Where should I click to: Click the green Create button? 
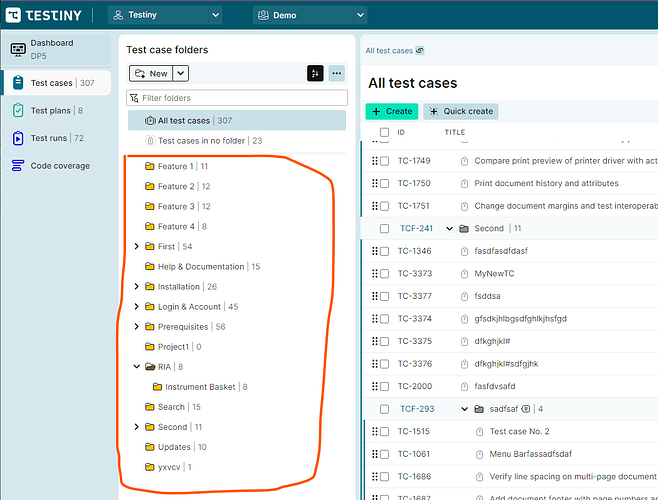[392, 111]
